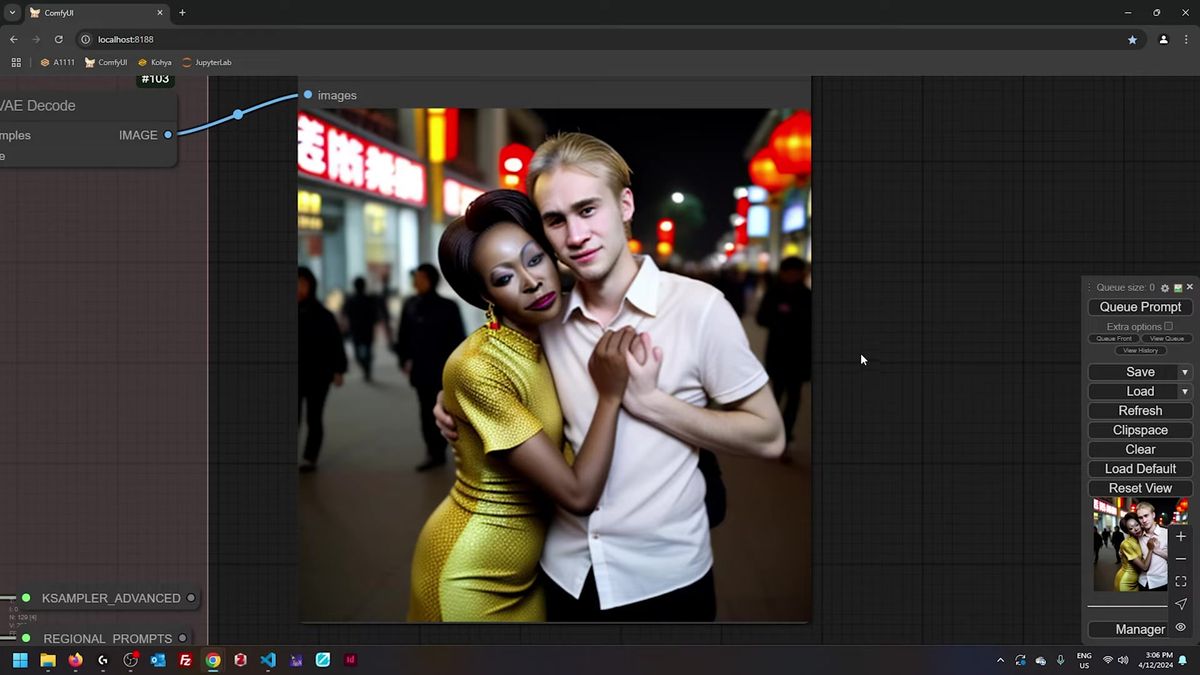This screenshot has width=1200, height=675.
Task: Bookmark this page with the star icon
Action: [x=1132, y=39]
